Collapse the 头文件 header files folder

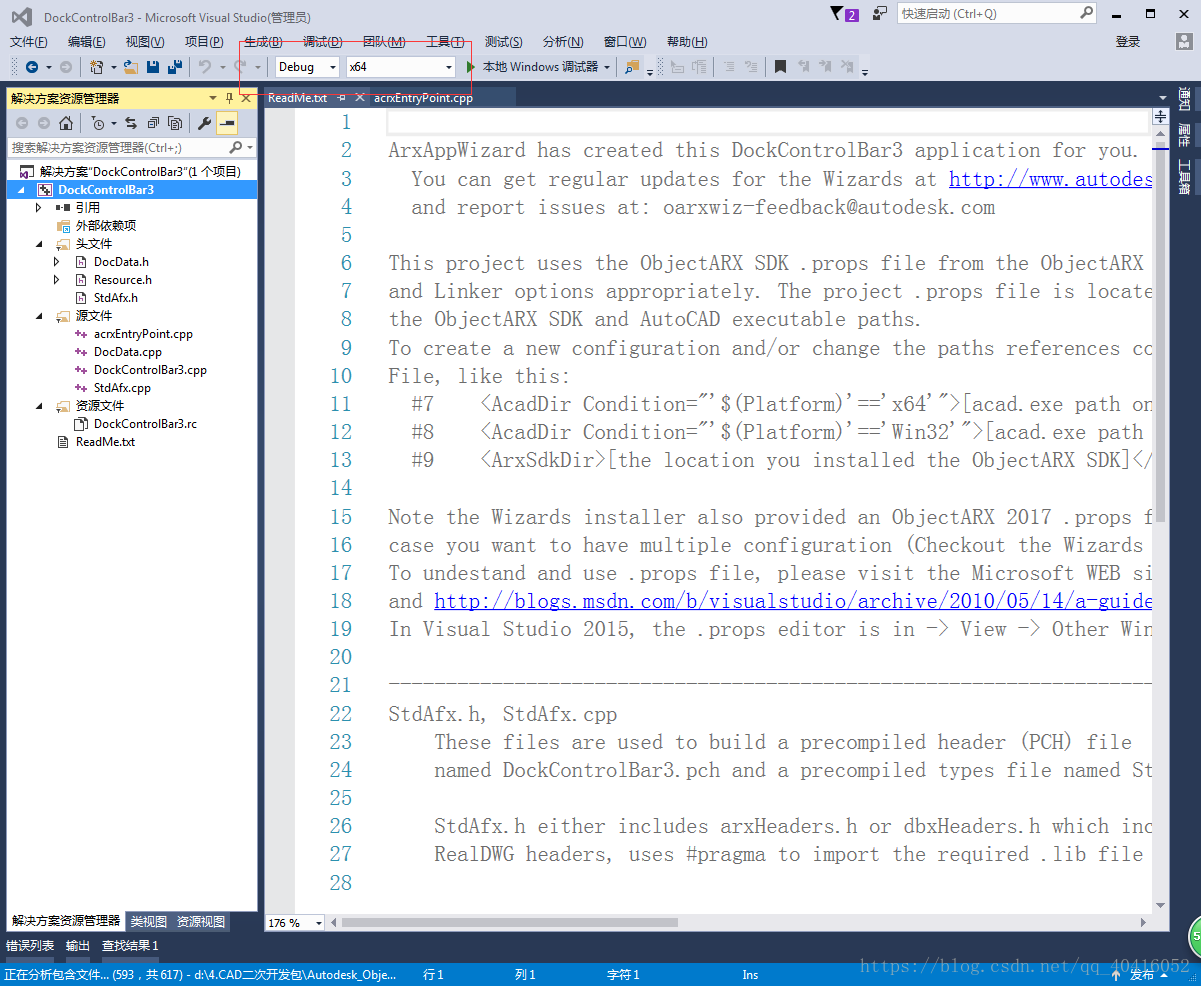point(38,243)
